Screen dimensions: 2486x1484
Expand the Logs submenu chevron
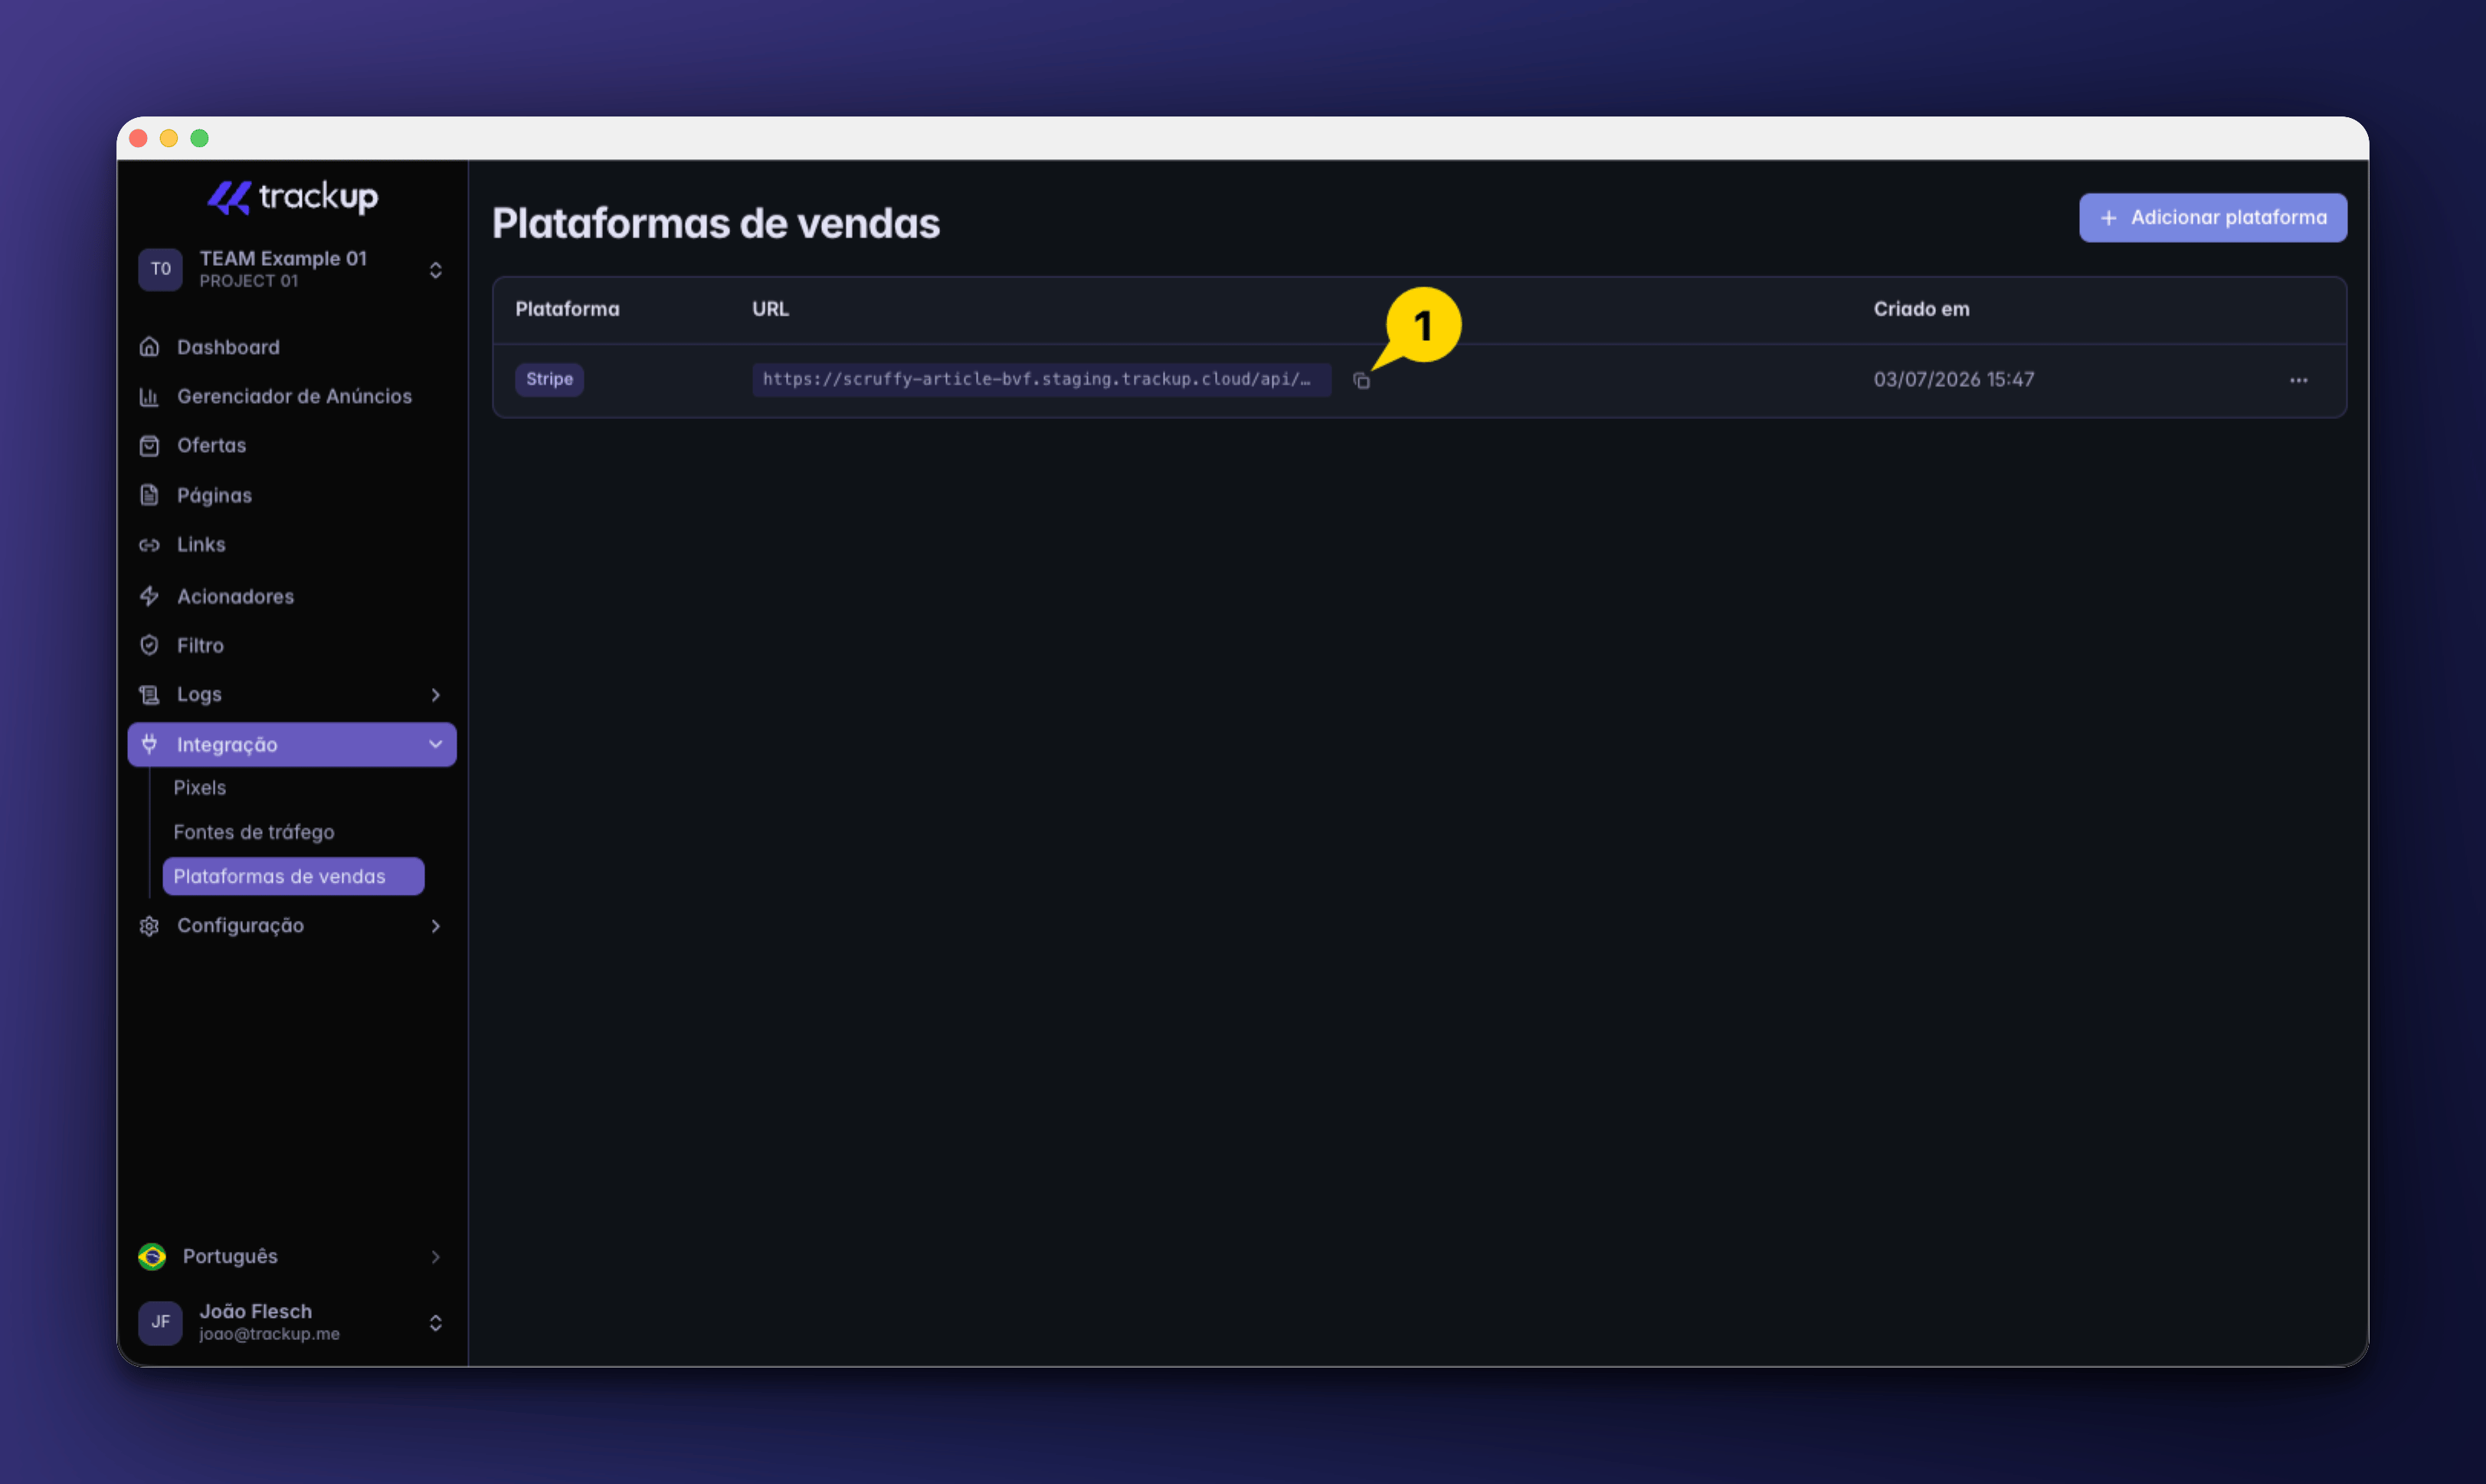click(436, 694)
